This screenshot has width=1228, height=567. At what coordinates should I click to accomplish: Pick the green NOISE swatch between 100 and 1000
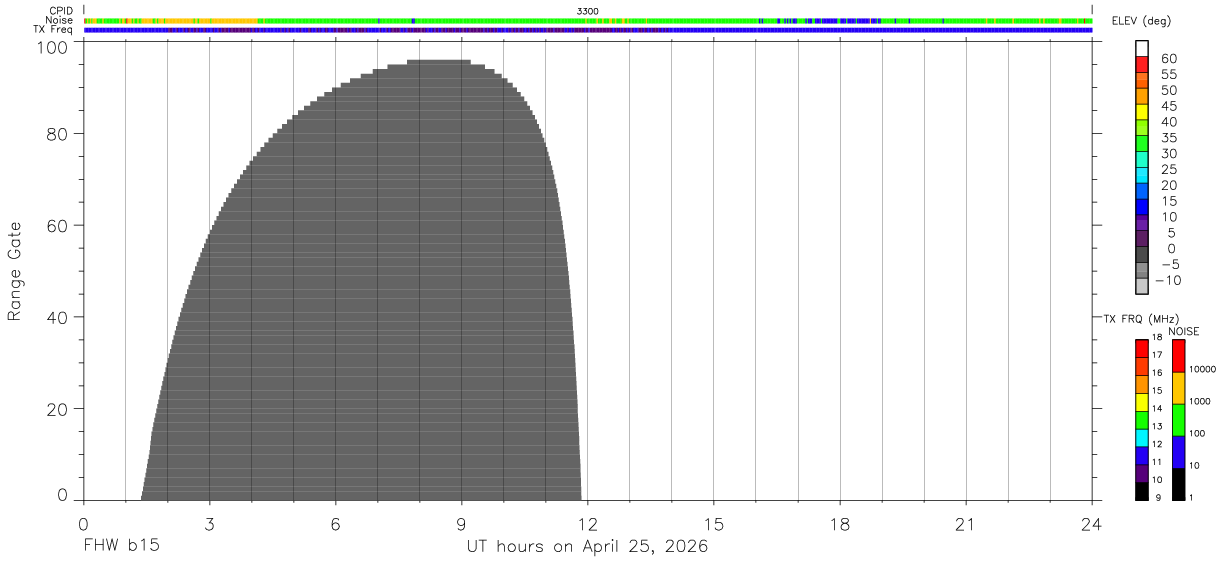point(1178,420)
